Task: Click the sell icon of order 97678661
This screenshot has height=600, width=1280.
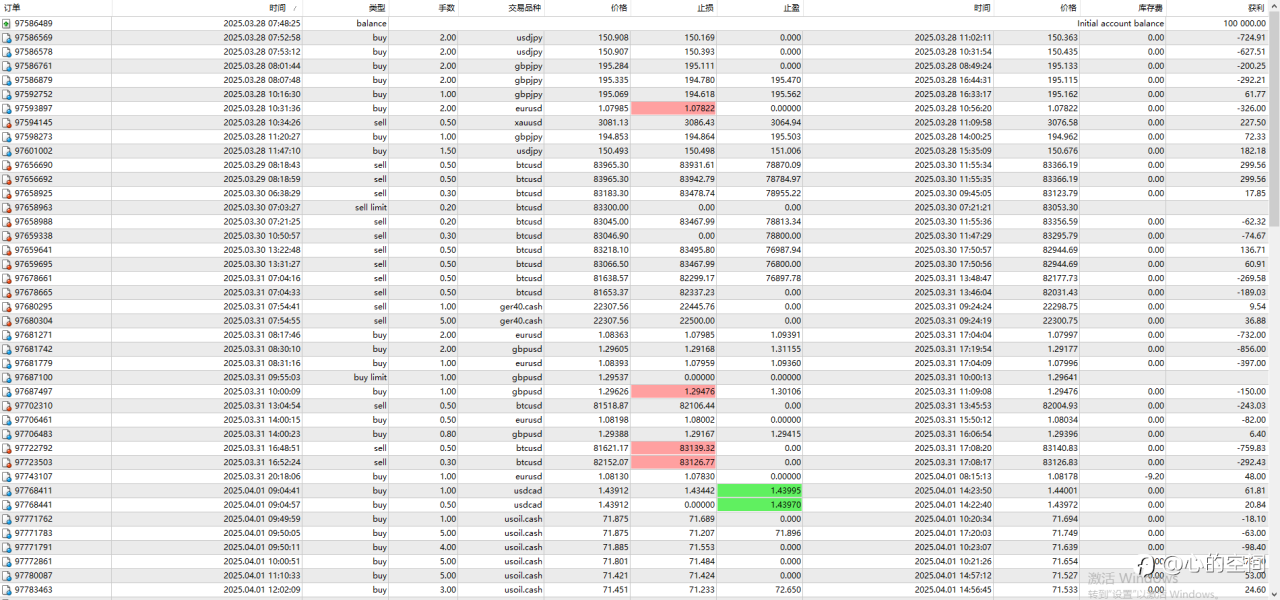Action: [7, 278]
